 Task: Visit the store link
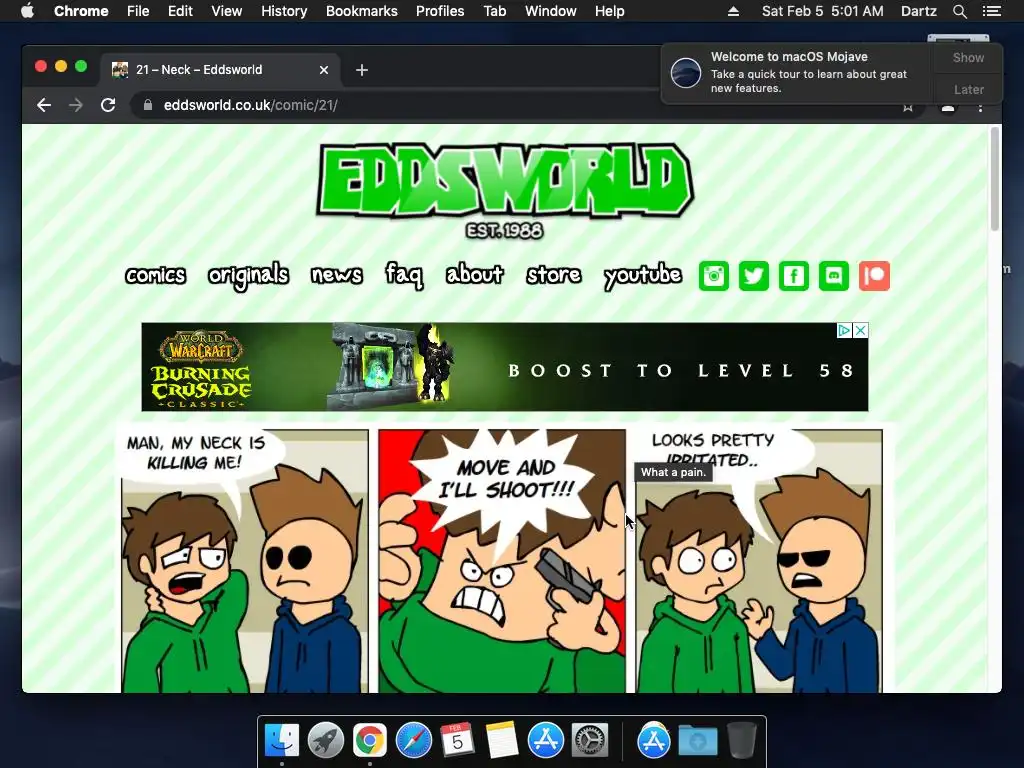(554, 275)
